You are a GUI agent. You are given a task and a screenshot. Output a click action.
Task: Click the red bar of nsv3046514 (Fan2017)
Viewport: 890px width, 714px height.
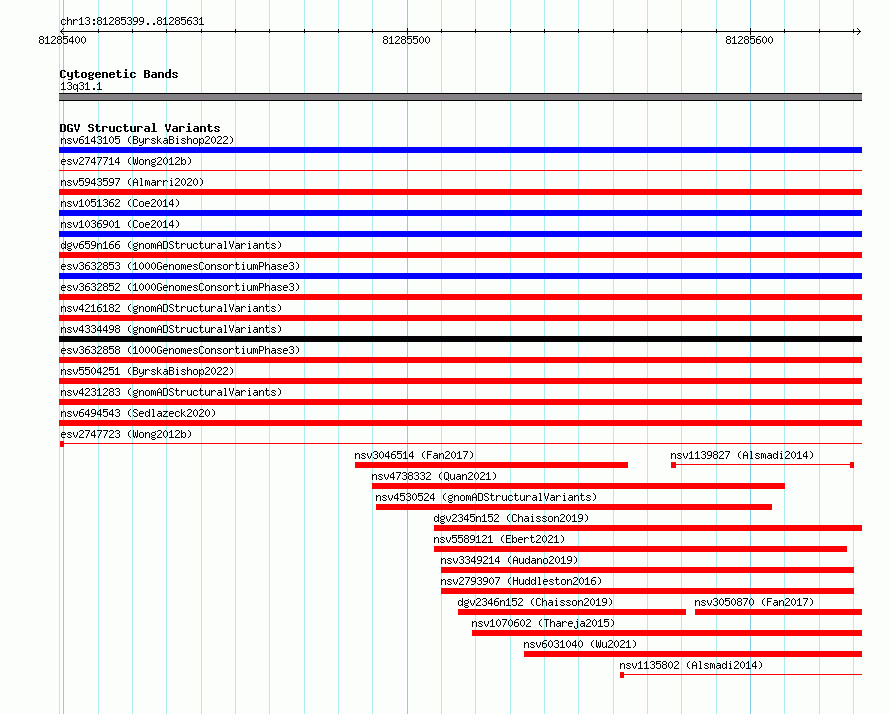pos(492,465)
